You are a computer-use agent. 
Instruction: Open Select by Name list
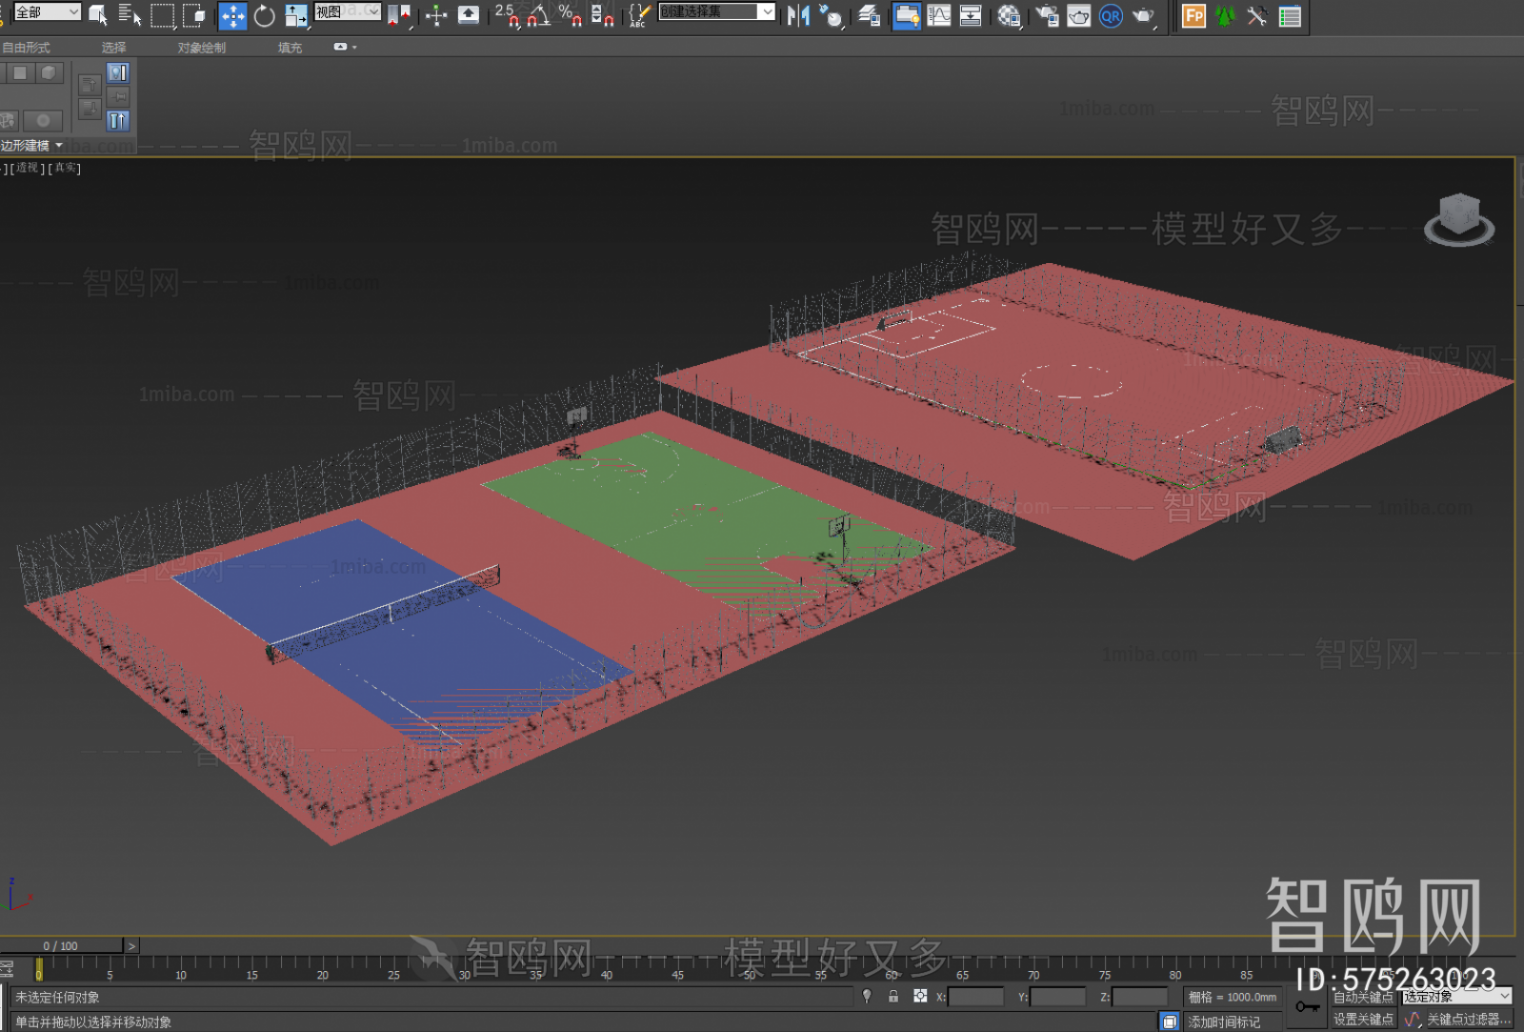[130, 15]
